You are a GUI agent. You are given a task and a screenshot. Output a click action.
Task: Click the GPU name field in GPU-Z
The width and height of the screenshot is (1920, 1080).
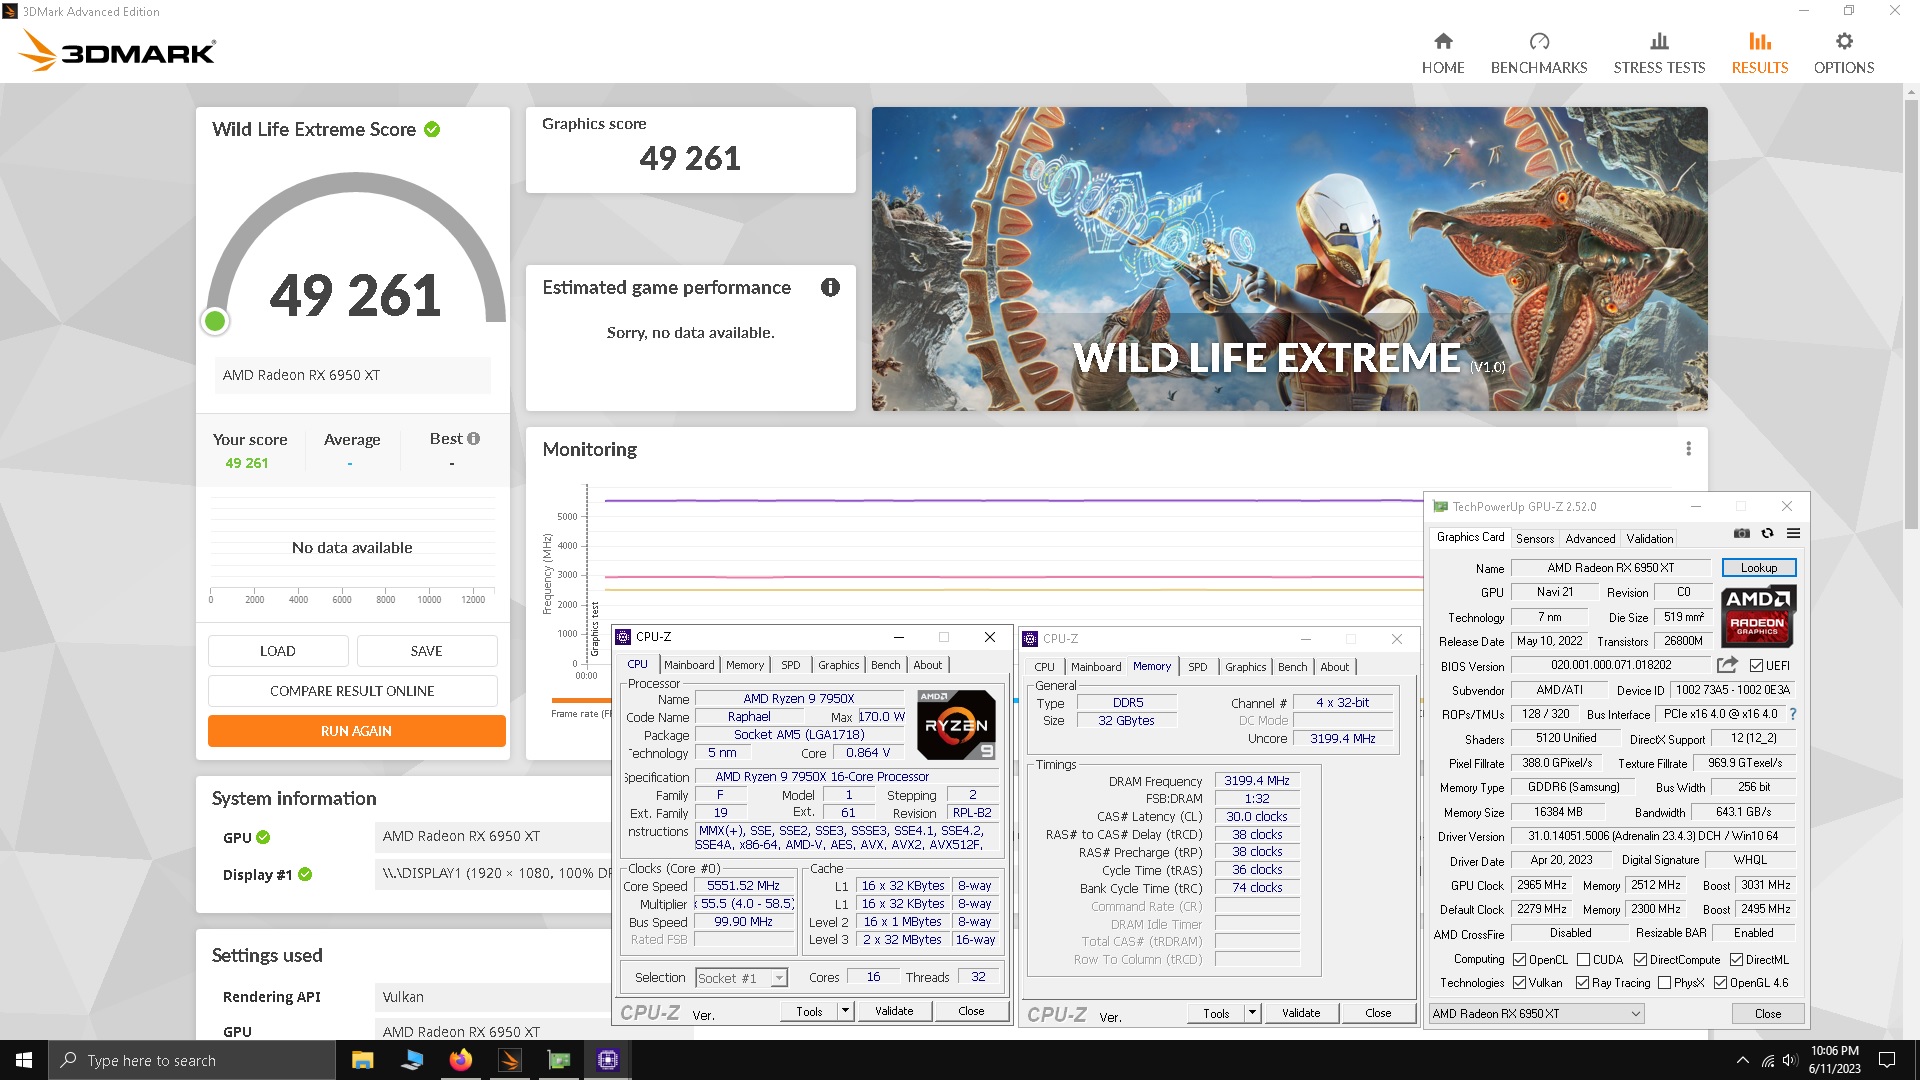(1610, 568)
